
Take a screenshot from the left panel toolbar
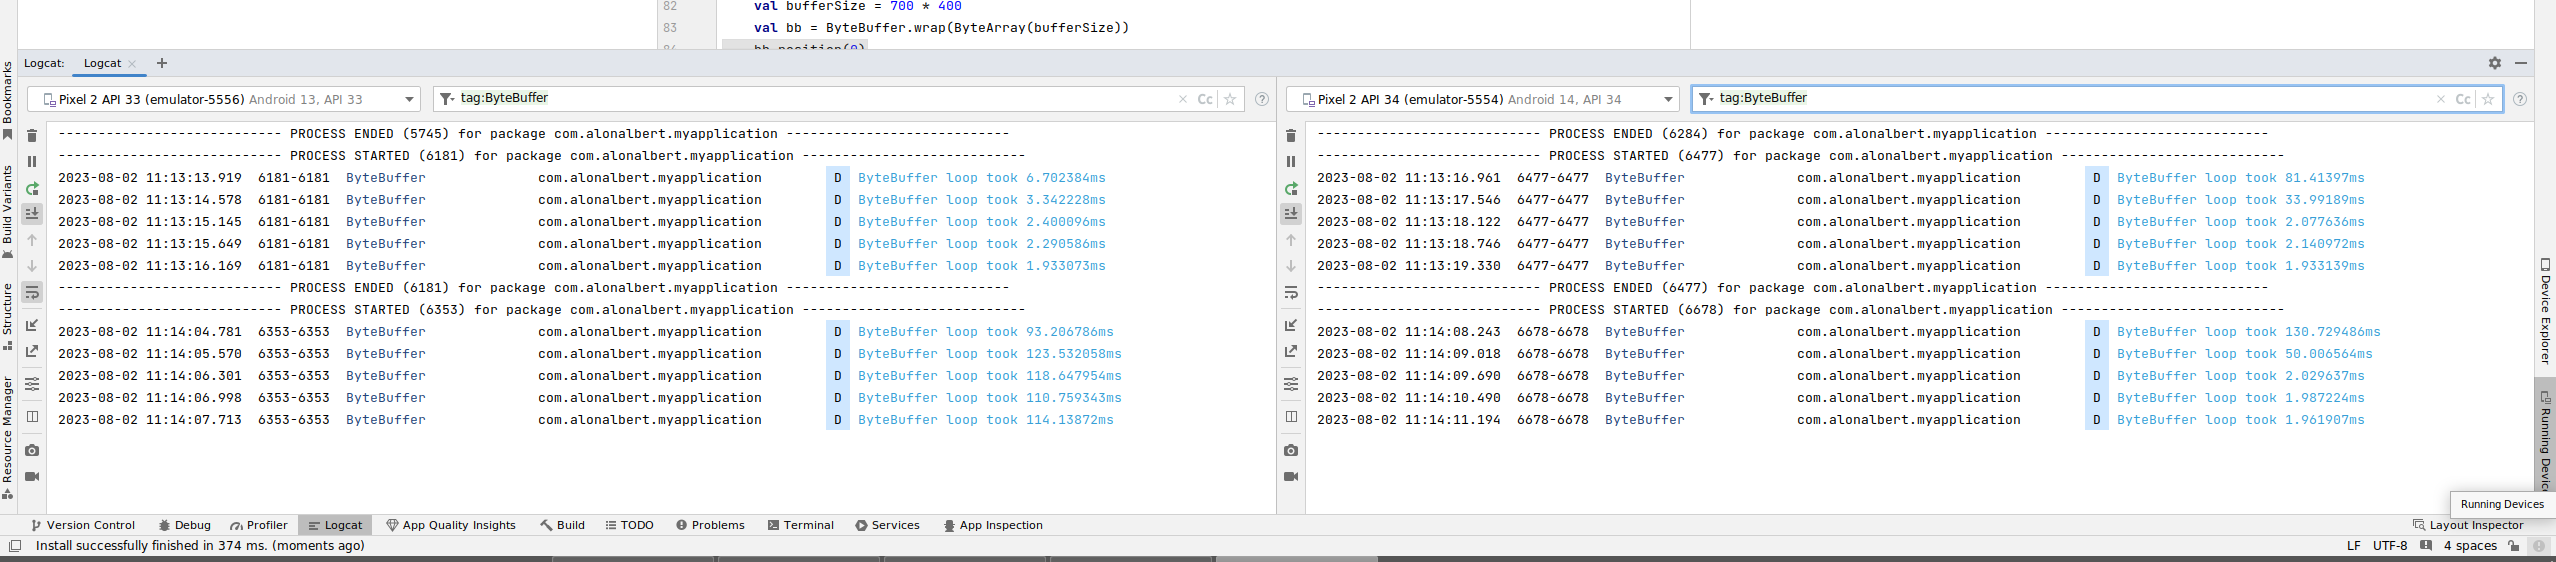32,450
